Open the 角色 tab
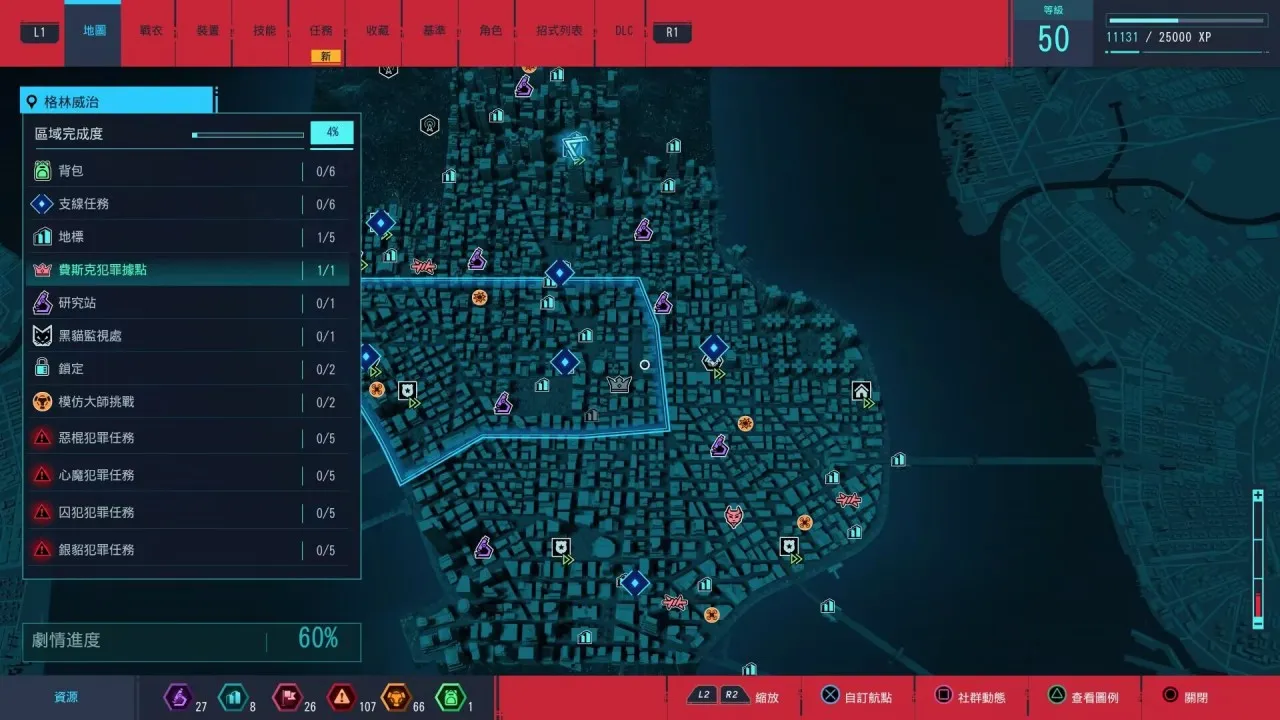The image size is (1280, 720). click(491, 31)
